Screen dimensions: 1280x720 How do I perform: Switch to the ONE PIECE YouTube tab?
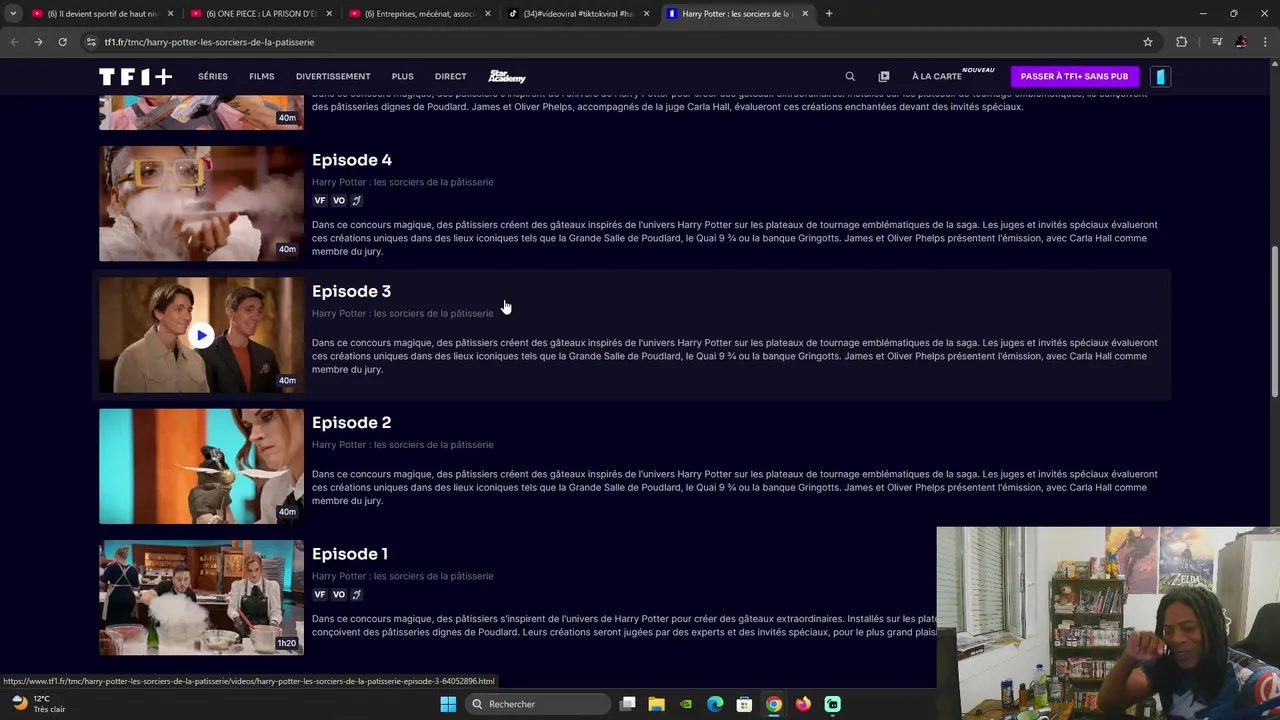260,14
